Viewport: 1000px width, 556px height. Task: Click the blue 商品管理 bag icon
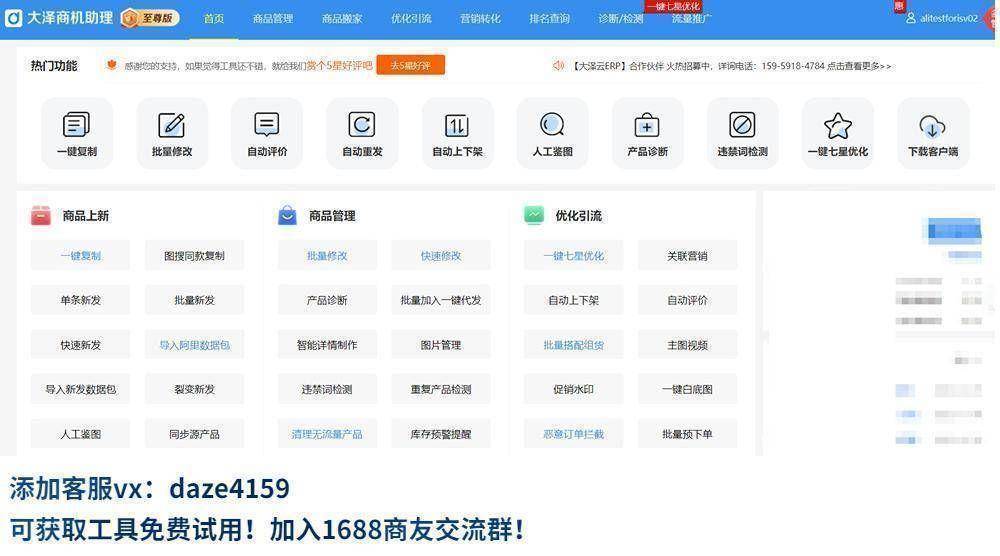point(287,216)
